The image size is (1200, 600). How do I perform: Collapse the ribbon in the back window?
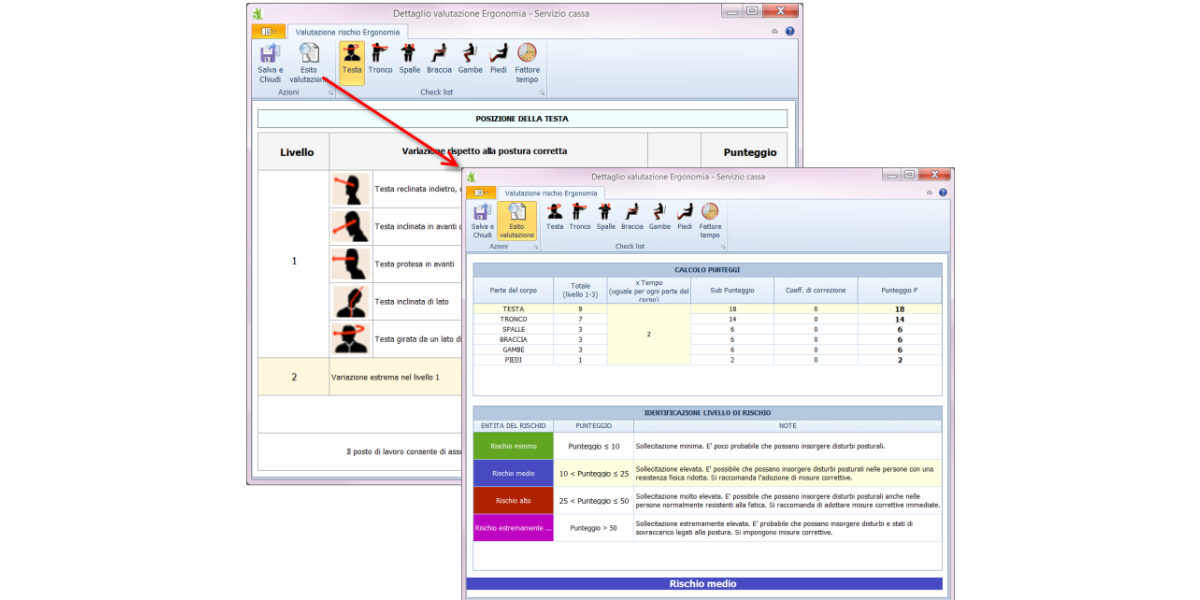[x=774, y=31]
